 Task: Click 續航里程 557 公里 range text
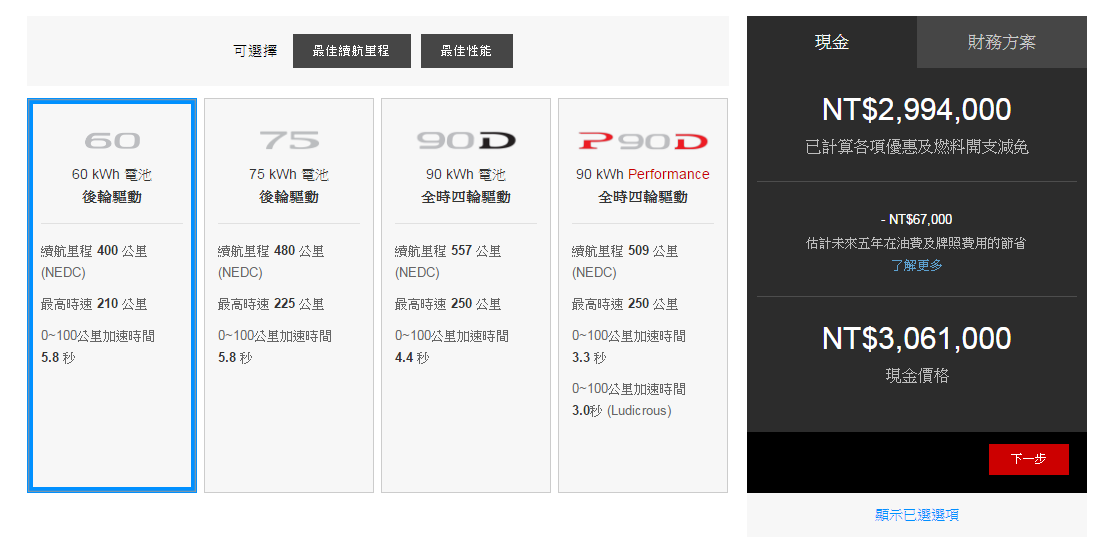coord(448,251)
